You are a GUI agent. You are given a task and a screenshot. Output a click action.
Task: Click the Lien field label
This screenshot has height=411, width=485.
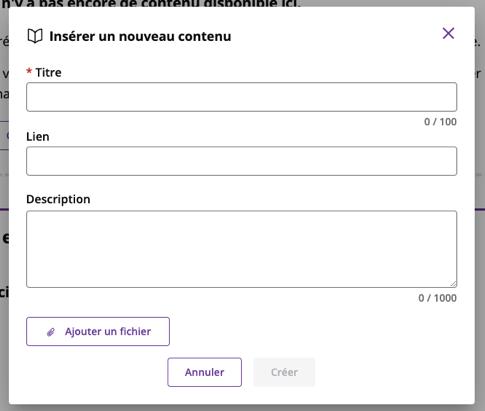point(38,137)
